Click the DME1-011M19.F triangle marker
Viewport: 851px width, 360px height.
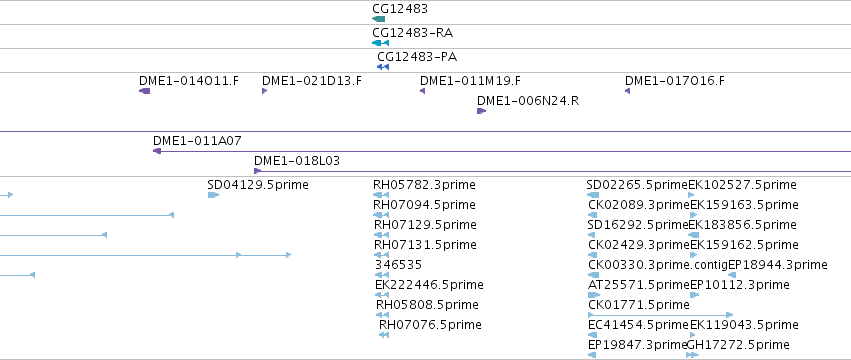click(422, 91)
